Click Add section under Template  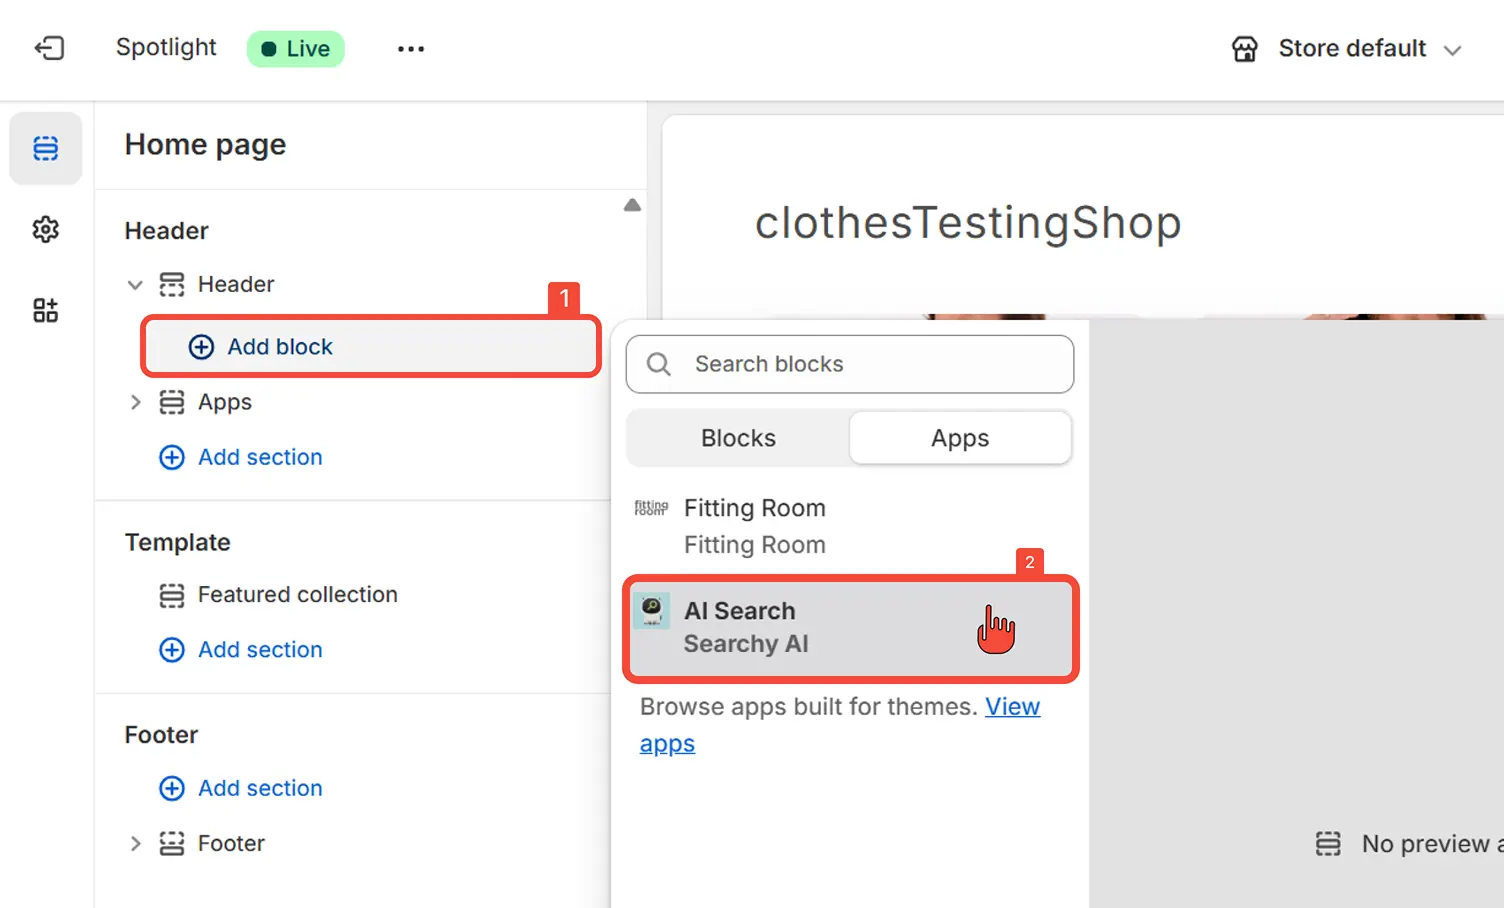(x=259, y=650)
